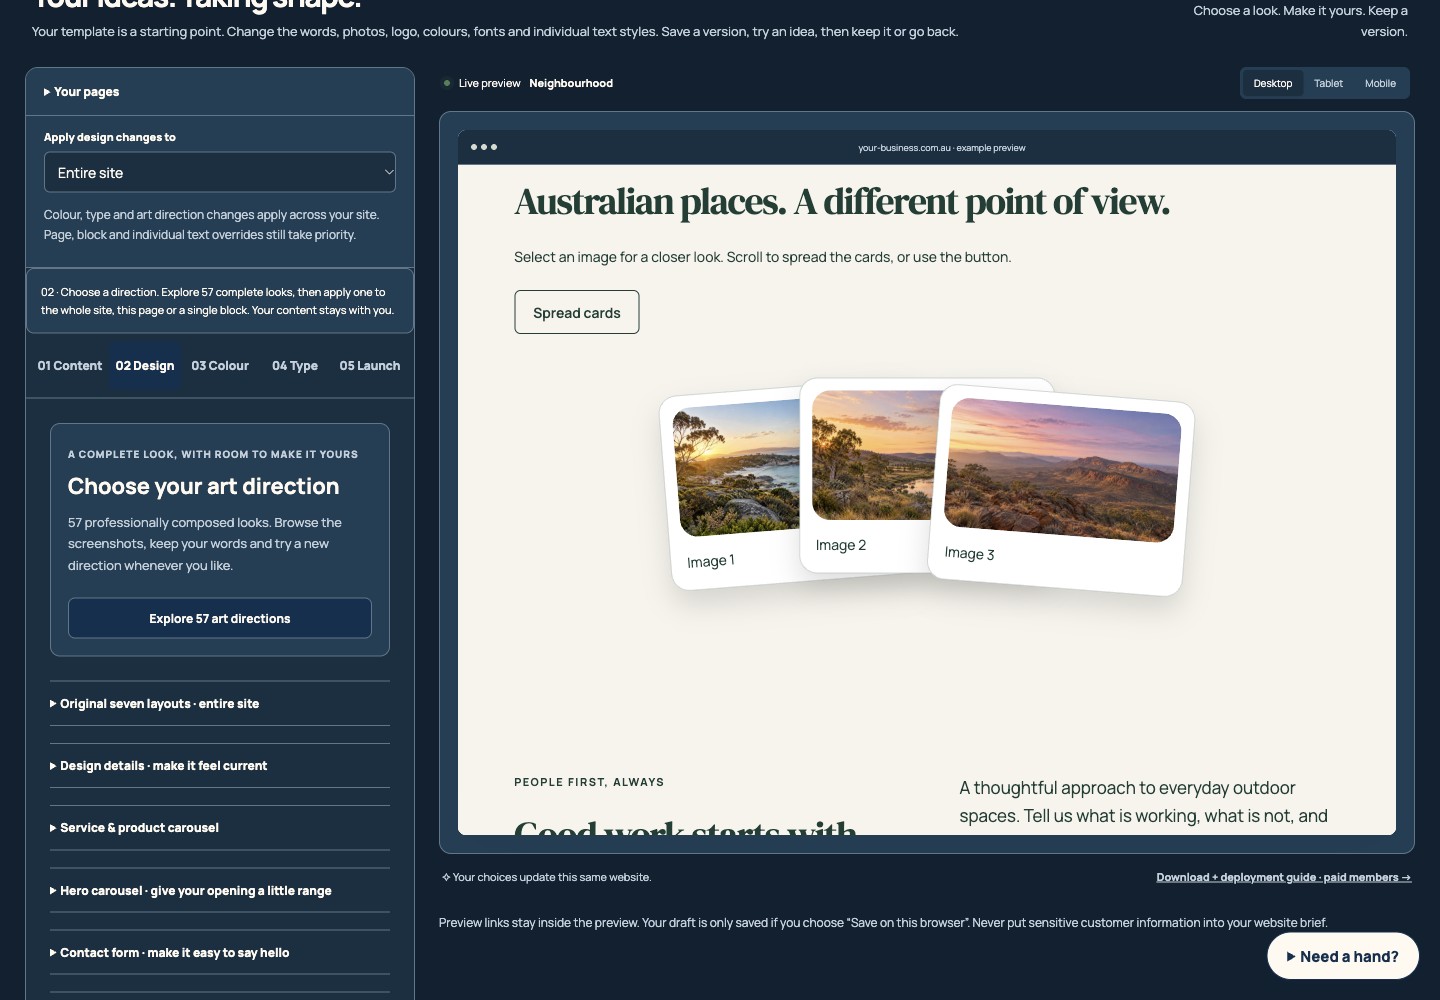Image resolution: width=1440 pixels, height=1000 pixels.
Task: Expand Original seven layouts section
Action: 220,704
